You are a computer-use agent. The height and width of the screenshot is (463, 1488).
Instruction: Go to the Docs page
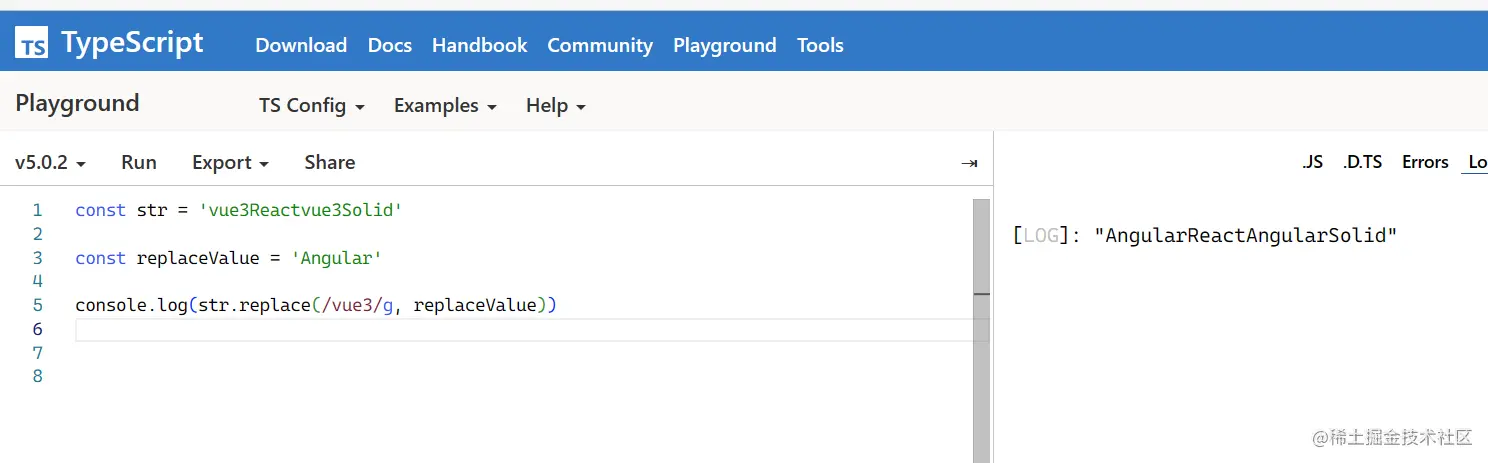tap(390, 45)
